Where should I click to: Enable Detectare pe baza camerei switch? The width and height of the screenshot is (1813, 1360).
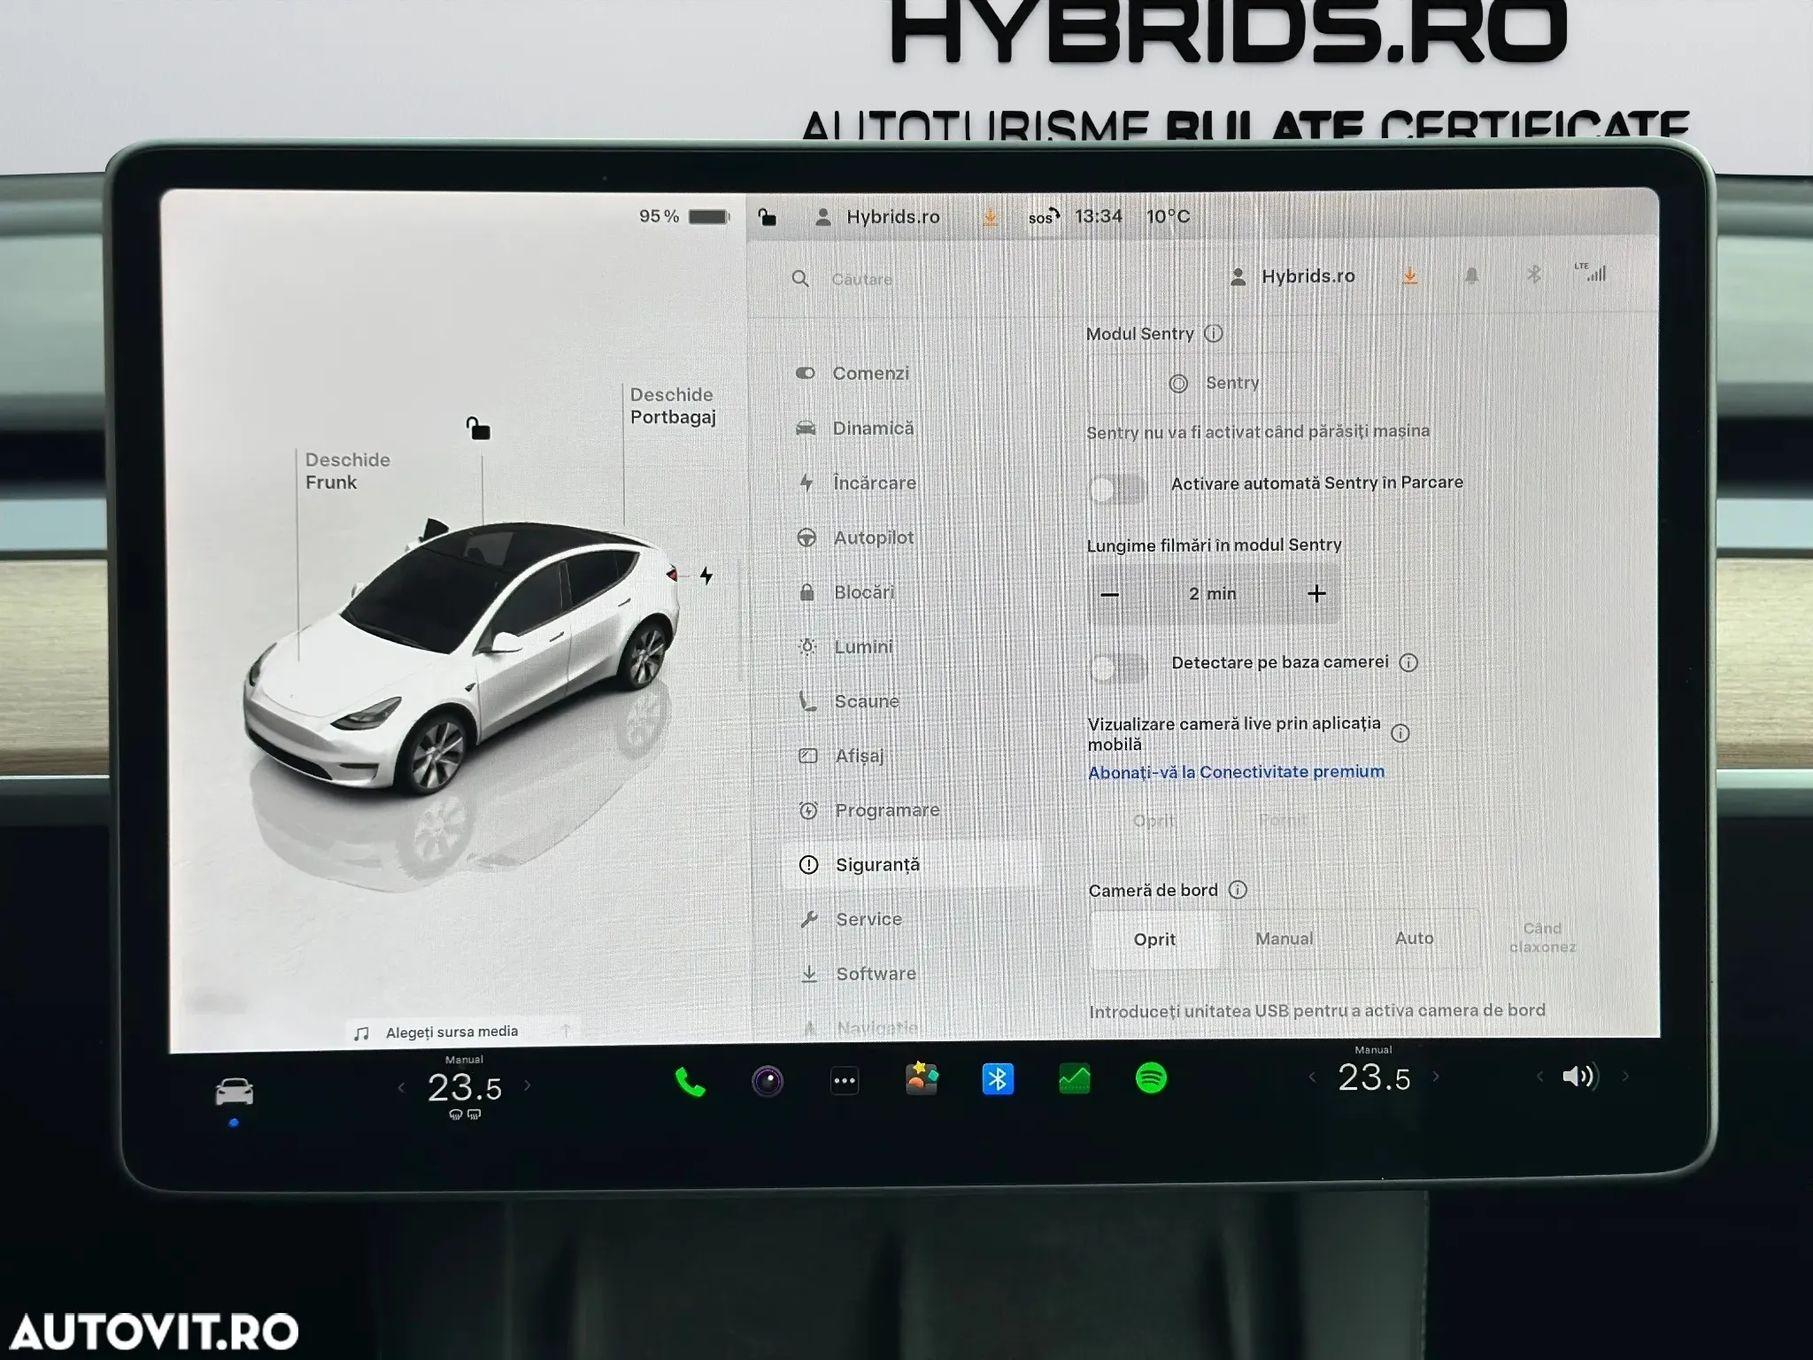tap(1118, 666)
